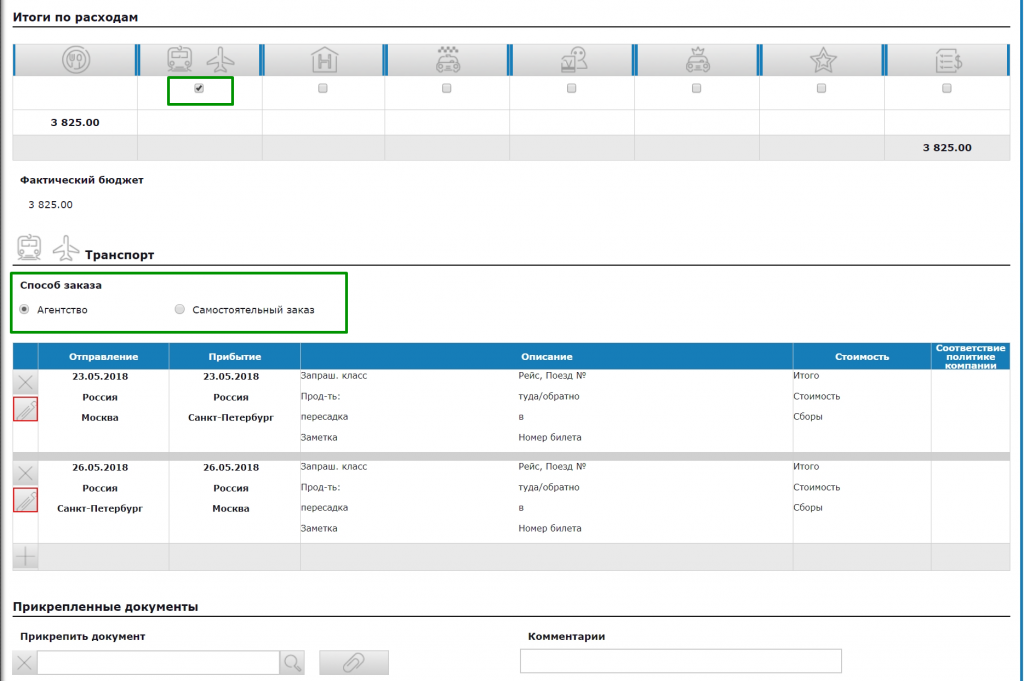The image size is (1024, 681).
Task: Delete the 23.05.2018 transport row
Action: (x=26, y=382)
